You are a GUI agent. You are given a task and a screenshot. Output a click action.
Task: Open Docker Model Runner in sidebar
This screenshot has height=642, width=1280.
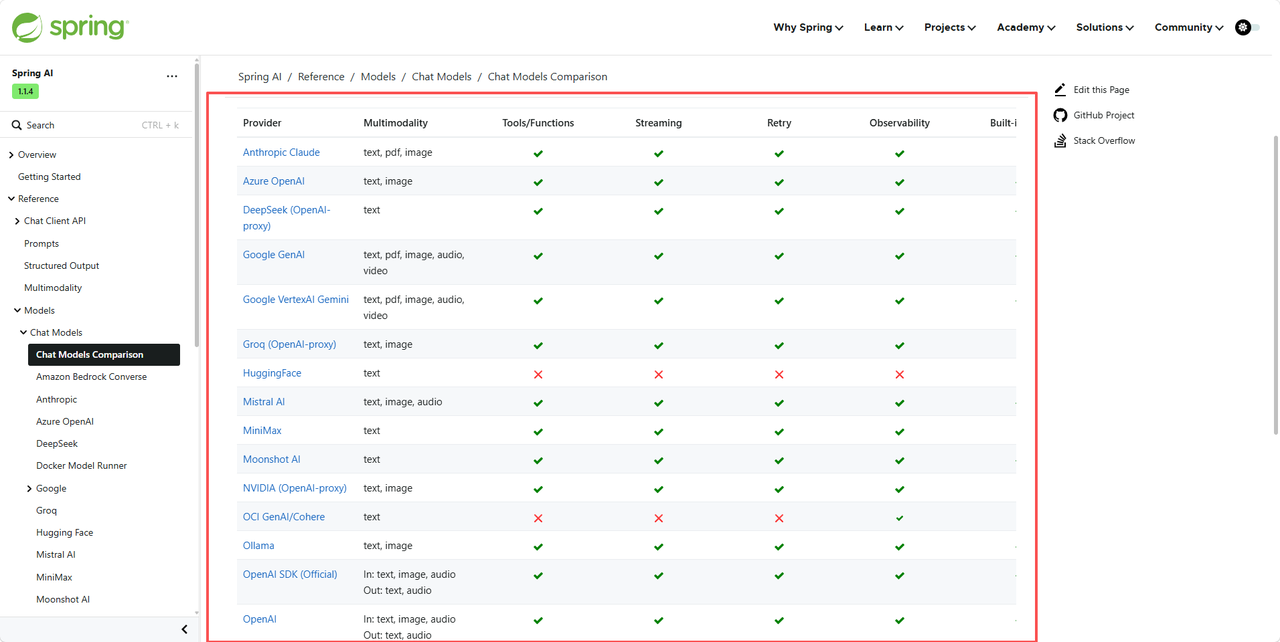coord(81,466)
